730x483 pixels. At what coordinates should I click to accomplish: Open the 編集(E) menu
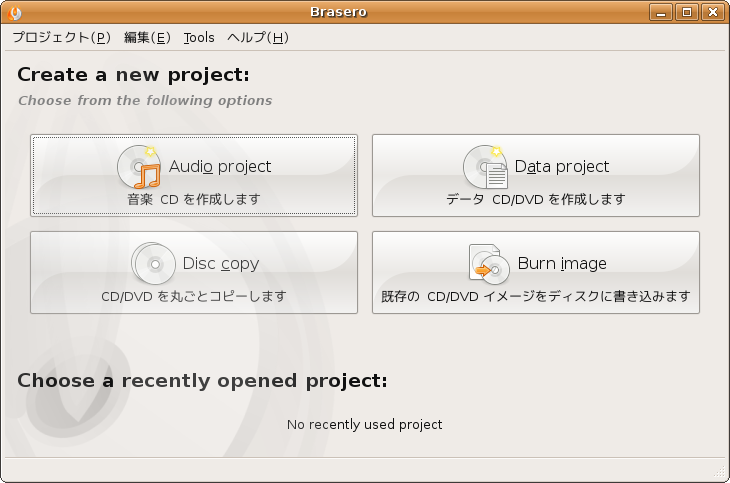[147, 37]
